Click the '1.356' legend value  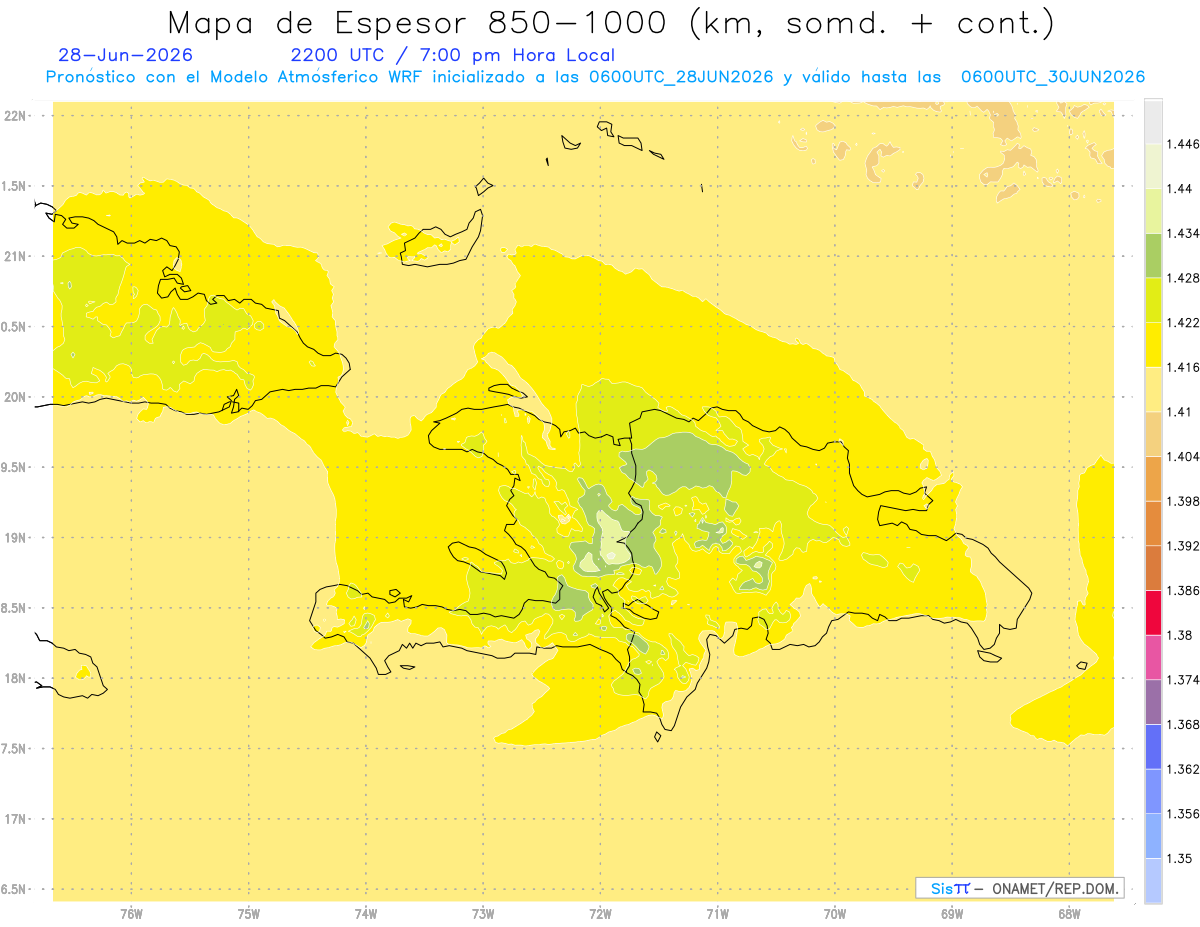pyautogui.click(x=1183, y=815)
